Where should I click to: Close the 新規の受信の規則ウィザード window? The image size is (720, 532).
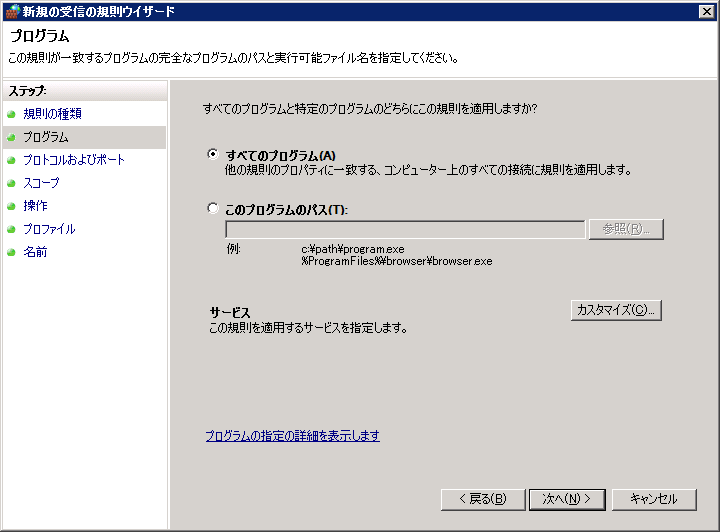coord(707,11)
